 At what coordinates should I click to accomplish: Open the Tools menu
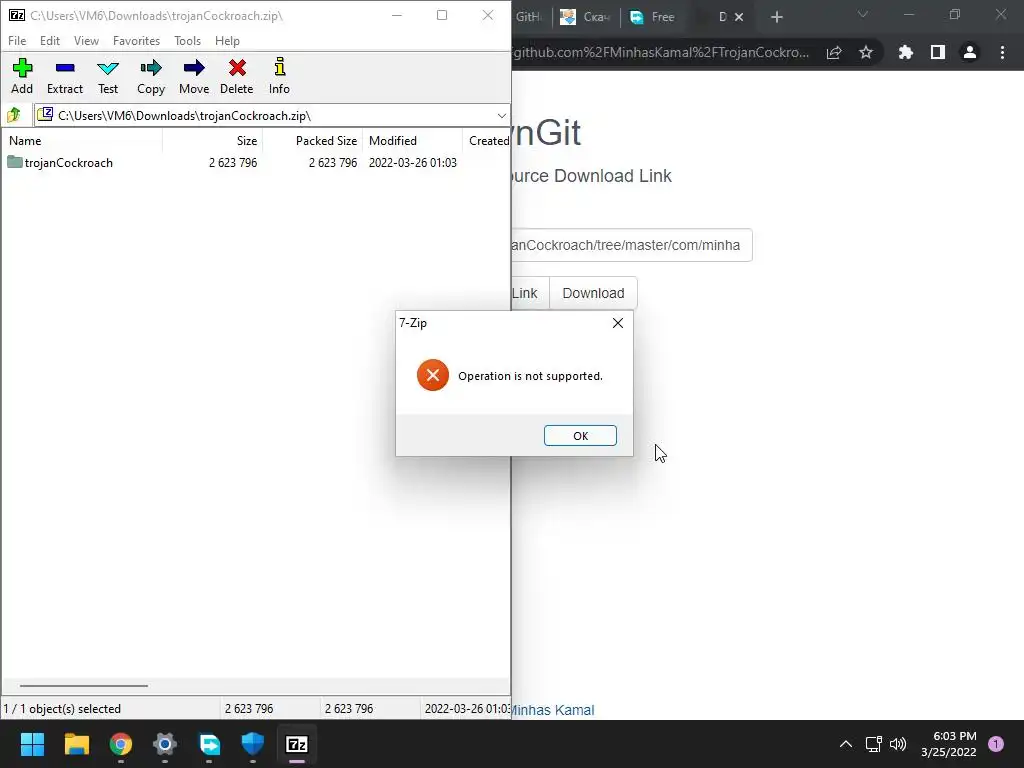(x=187, y=40)
